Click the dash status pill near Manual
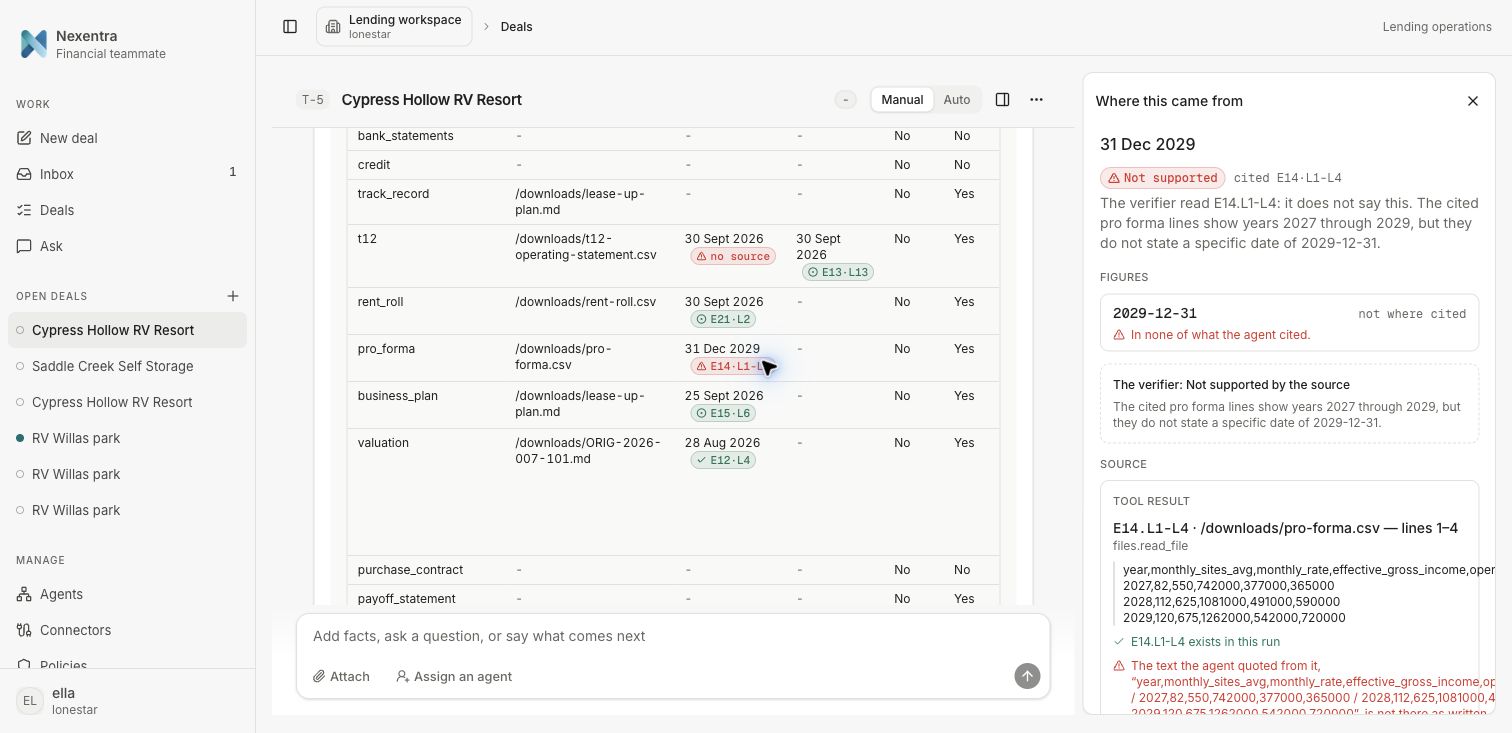 tap(846, 99)
